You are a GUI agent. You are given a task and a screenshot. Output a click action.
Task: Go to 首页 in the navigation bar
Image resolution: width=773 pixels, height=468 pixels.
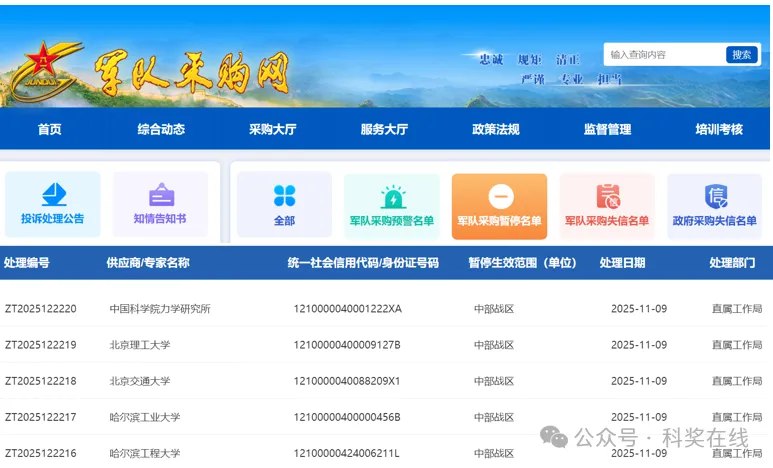[50, 129]
